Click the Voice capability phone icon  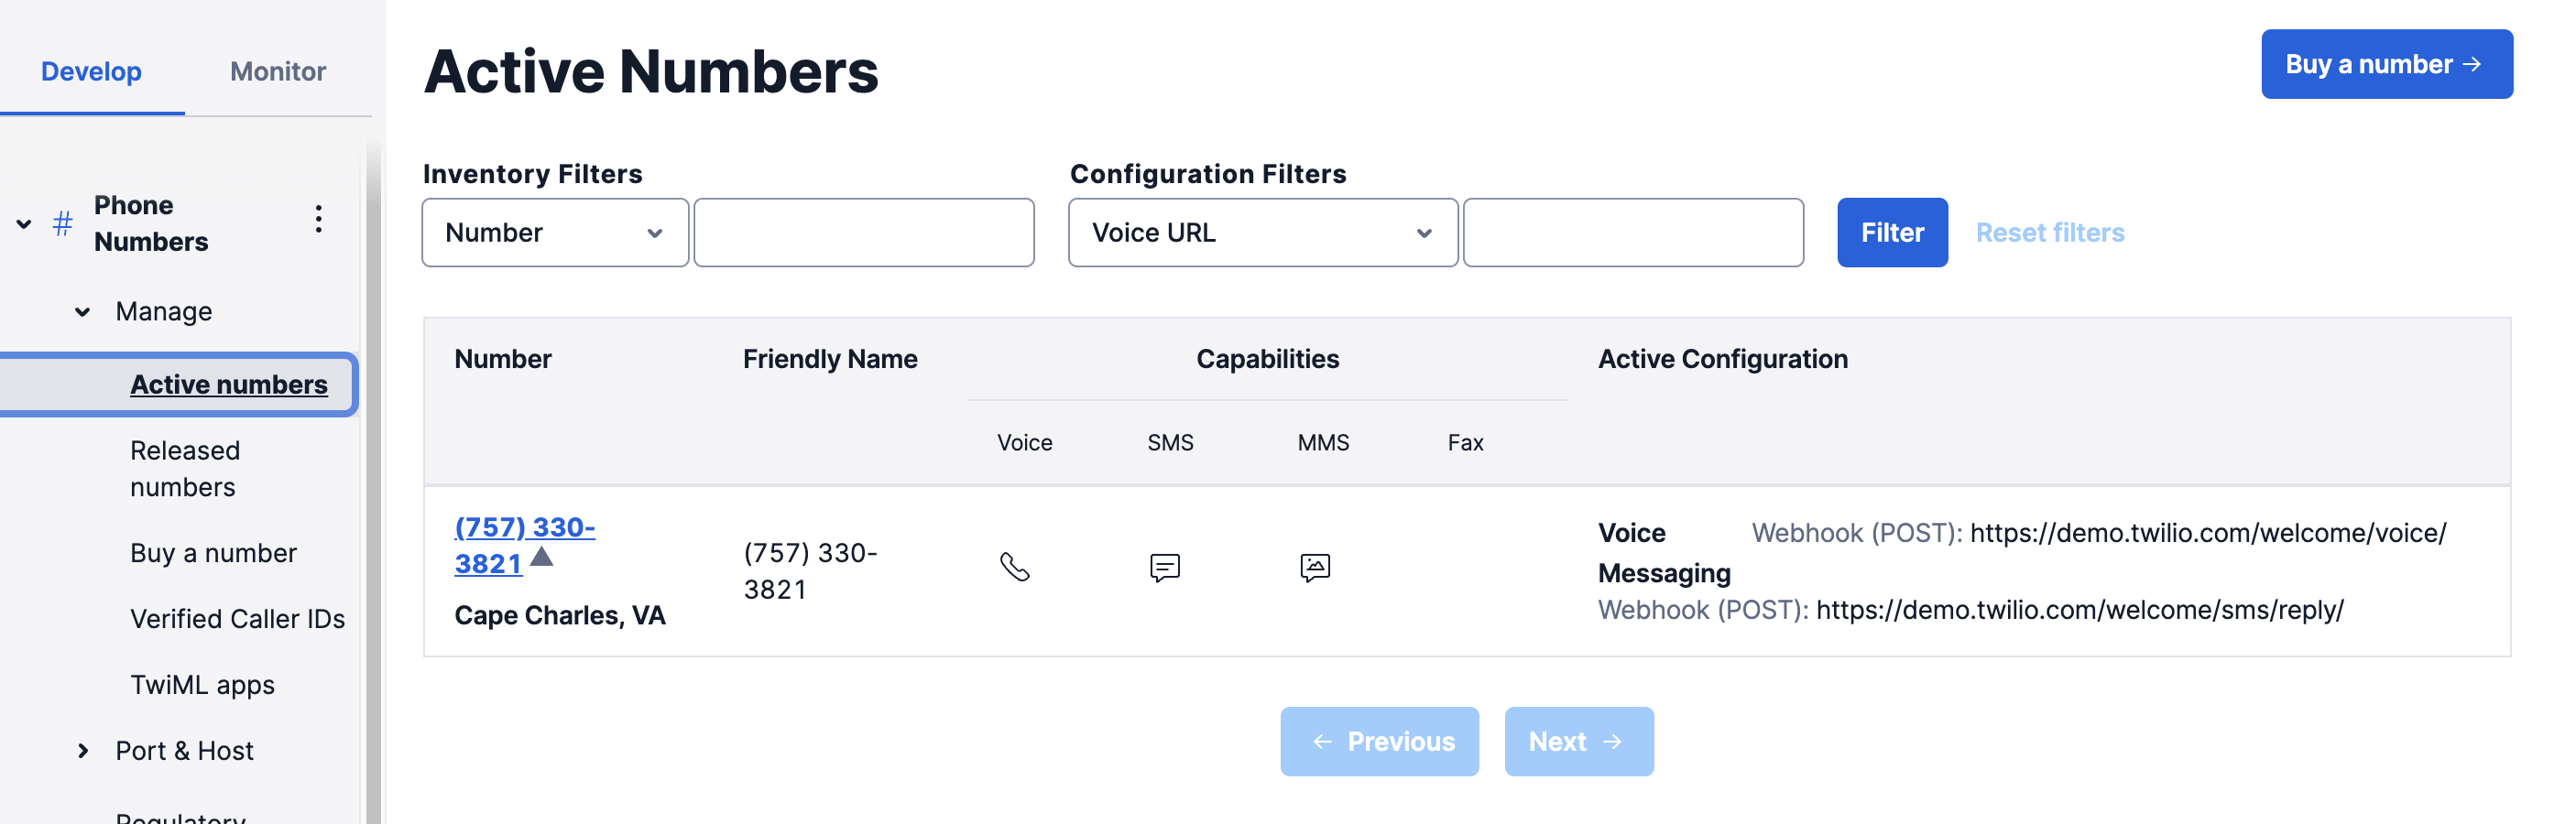click(x=1014, y=567)
